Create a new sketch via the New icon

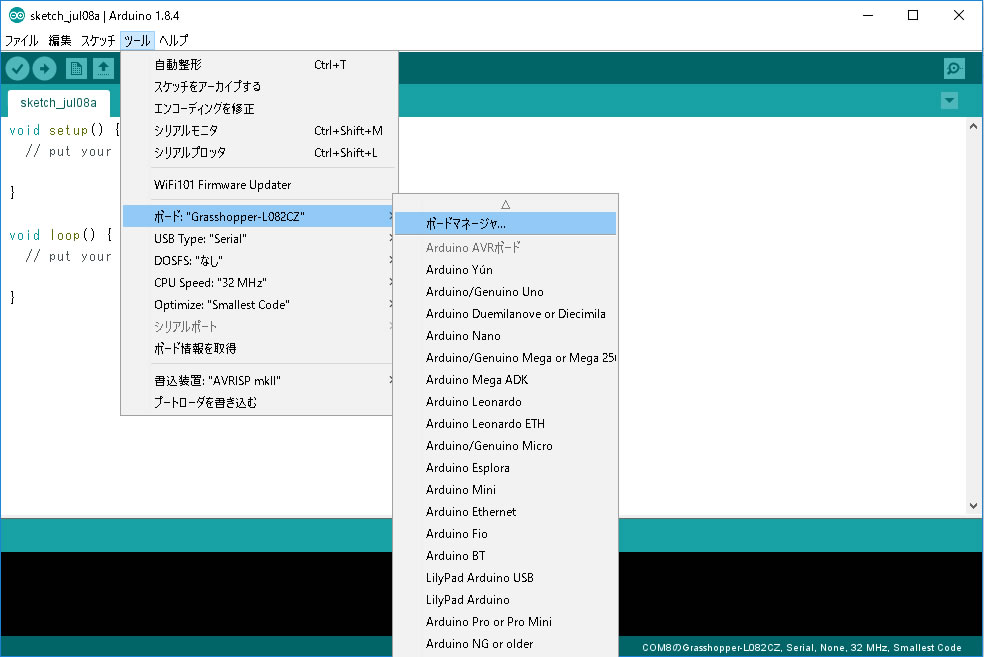click(x=76, y=68)
